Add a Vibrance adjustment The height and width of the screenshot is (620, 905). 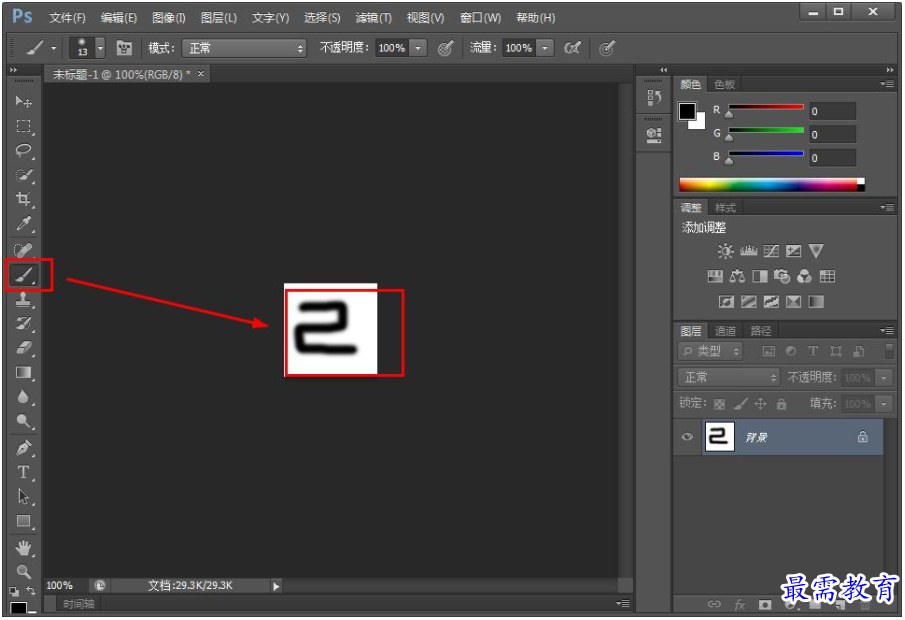816,251
